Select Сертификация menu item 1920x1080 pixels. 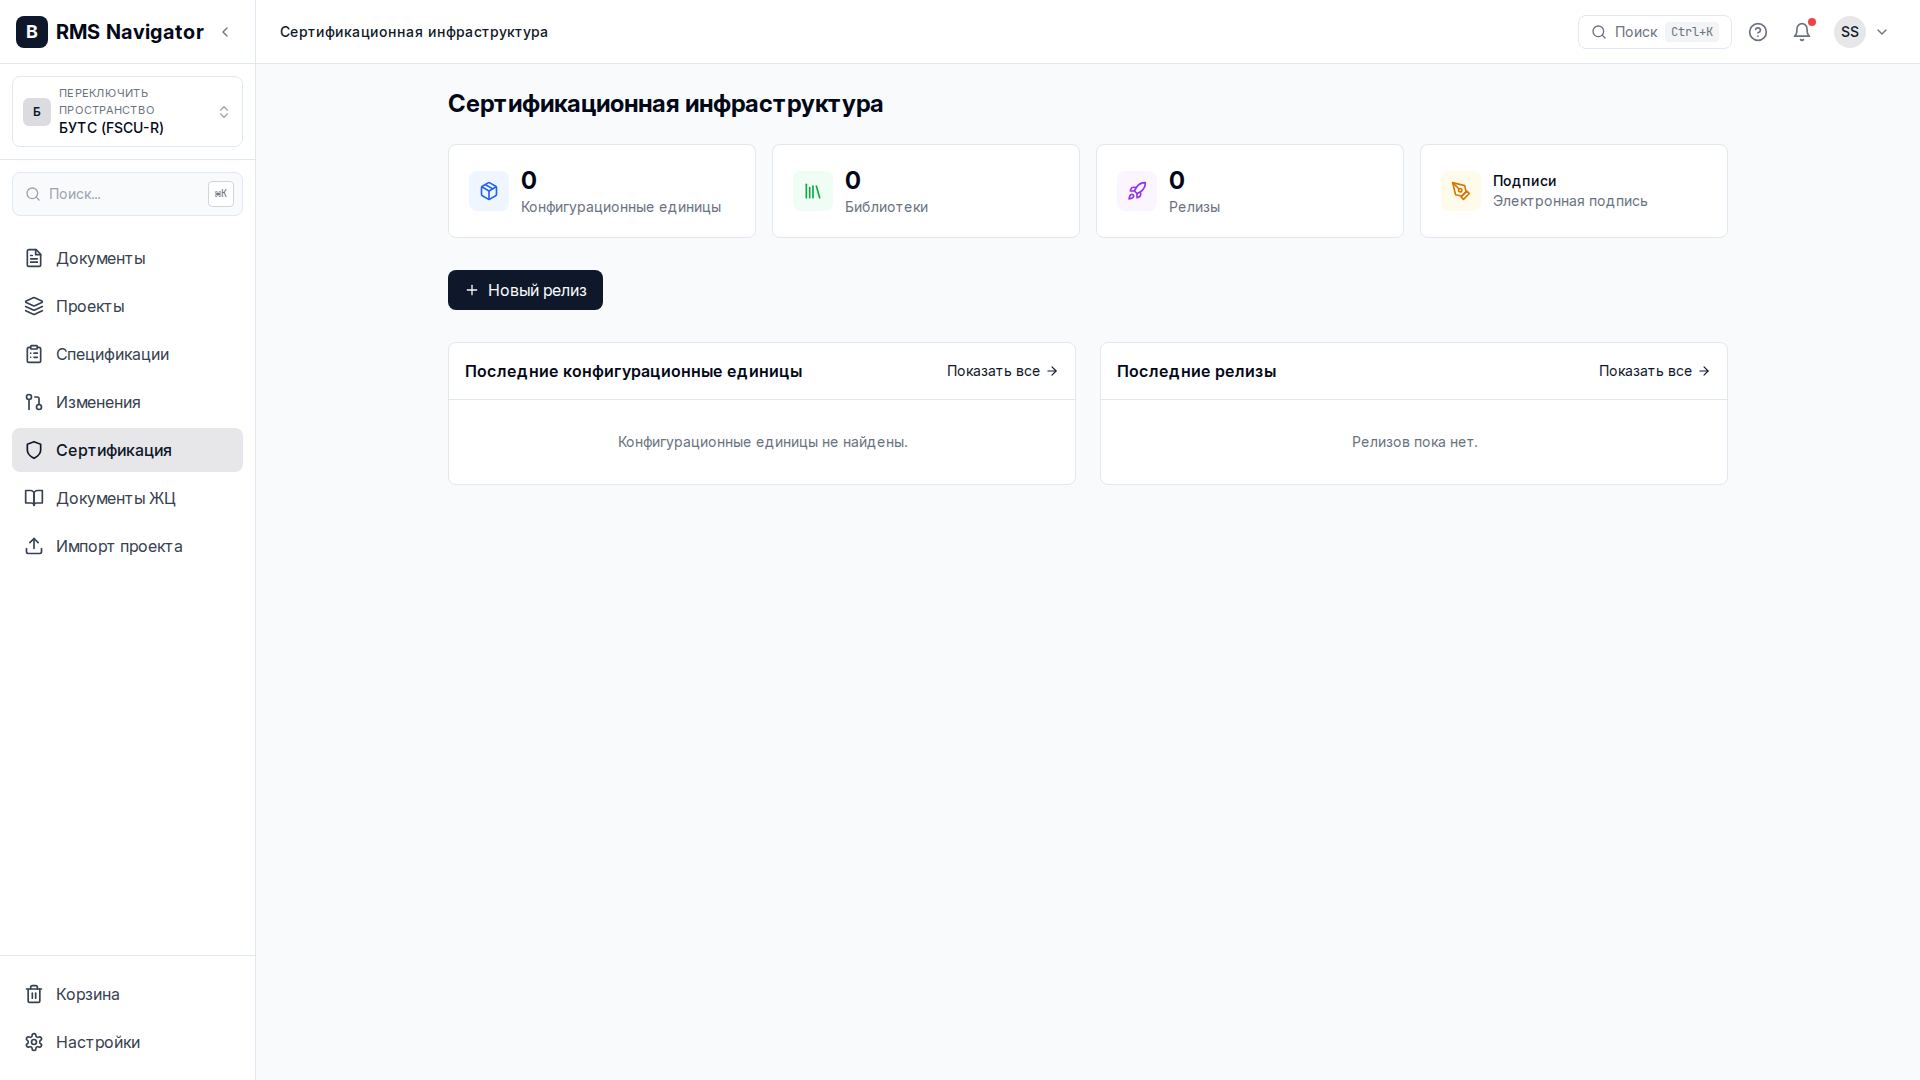pyautogui.click(x=127, y=450)
